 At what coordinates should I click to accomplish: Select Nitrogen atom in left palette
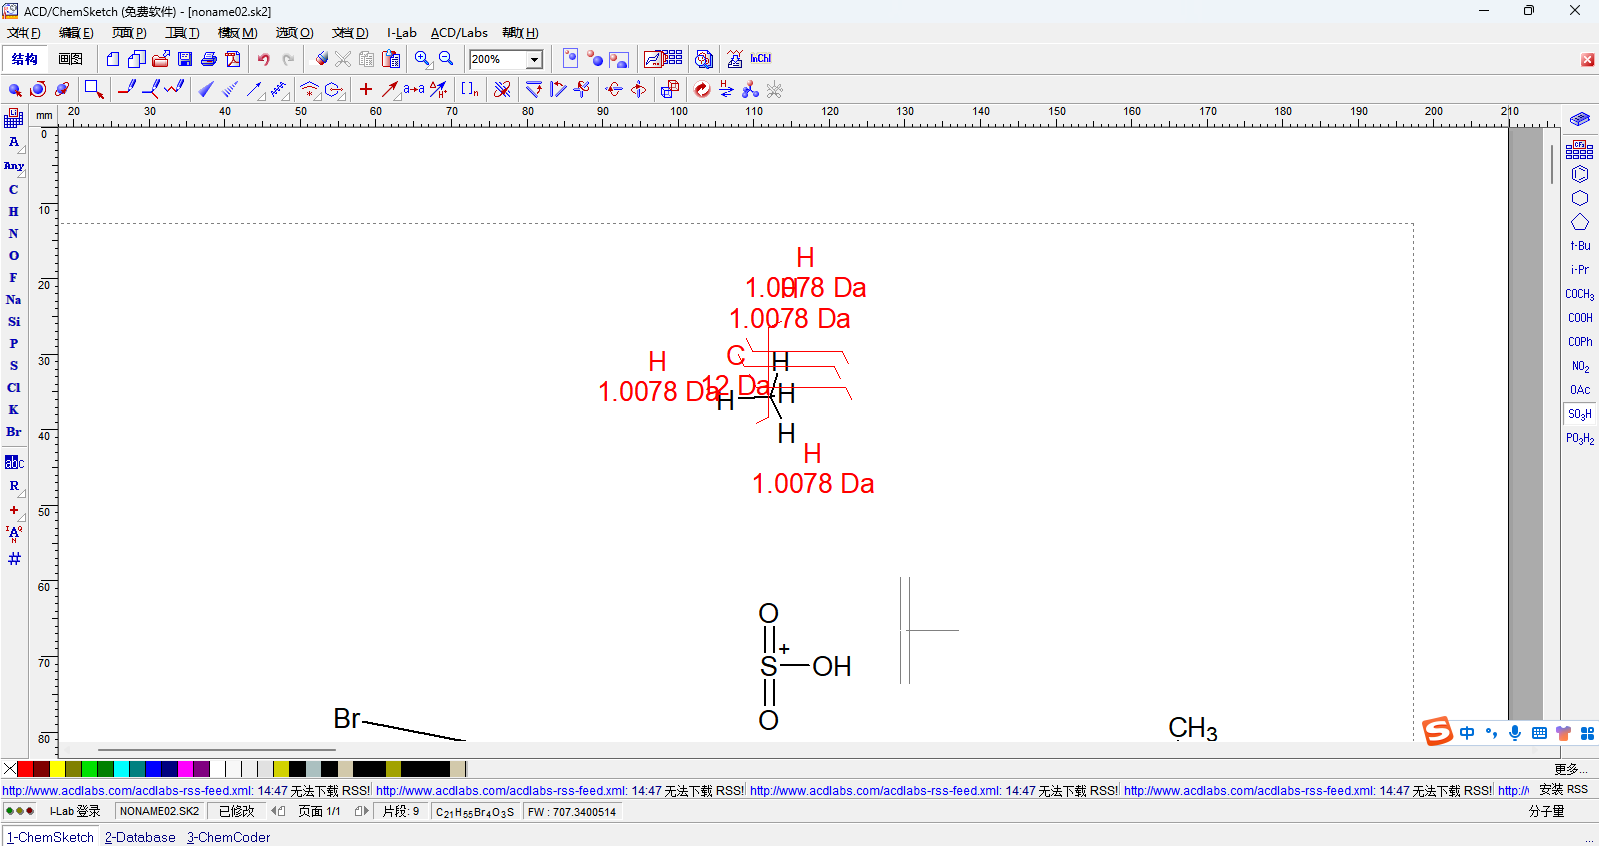(14, 233)
